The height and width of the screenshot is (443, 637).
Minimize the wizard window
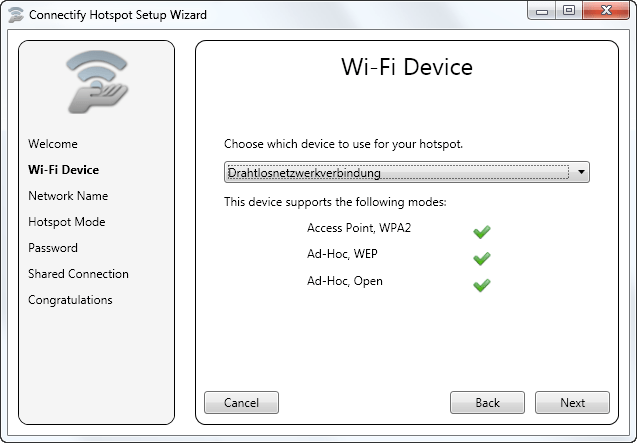click(544, 11)
